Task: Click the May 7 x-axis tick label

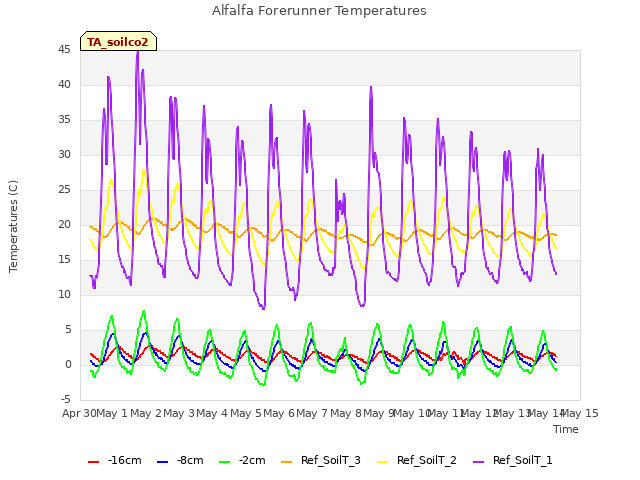Action: point(312,413)
